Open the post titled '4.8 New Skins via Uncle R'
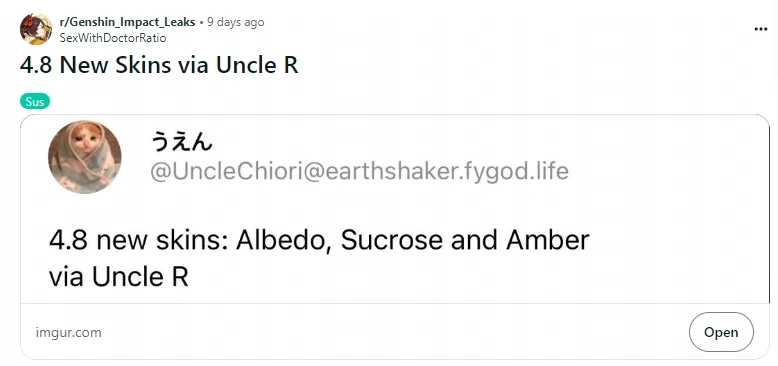 pos(159,65)
